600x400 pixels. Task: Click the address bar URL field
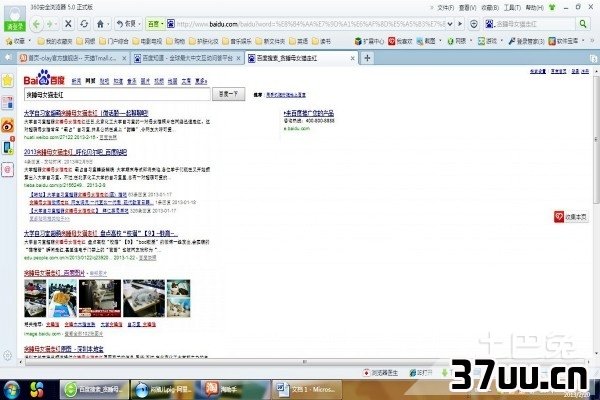(310, 24)
